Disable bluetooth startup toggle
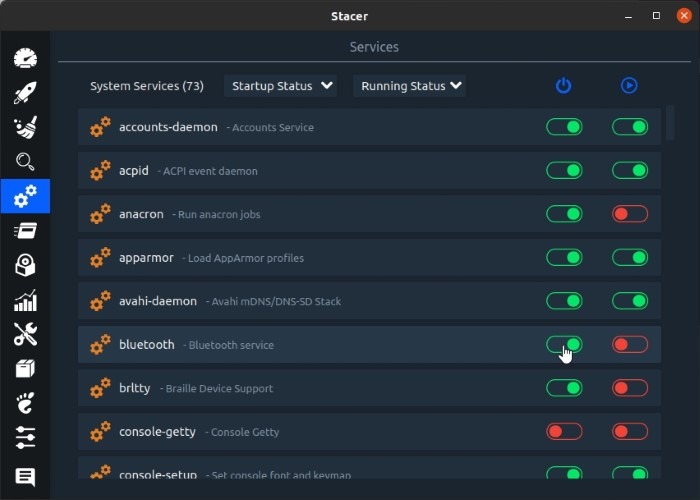Image resolution: width=700 pixels, height=500 pixels. [564, 345]
